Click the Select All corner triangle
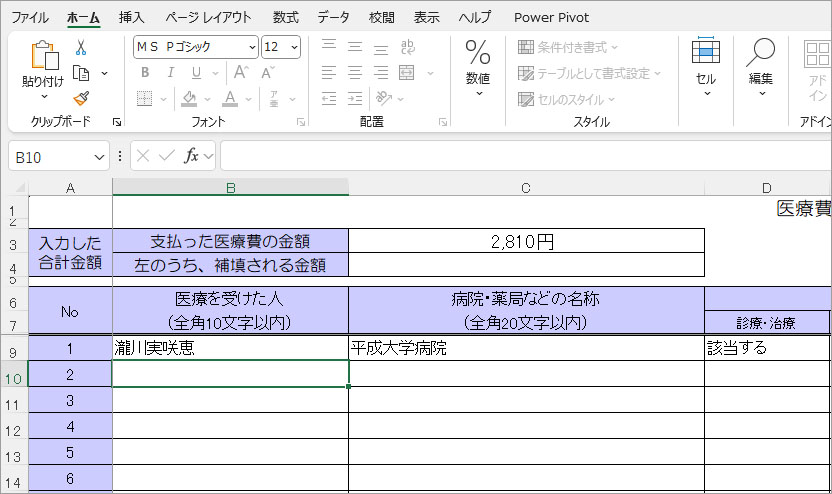The width and height of the screenshot is (832, 494). [x=19, y=188]
